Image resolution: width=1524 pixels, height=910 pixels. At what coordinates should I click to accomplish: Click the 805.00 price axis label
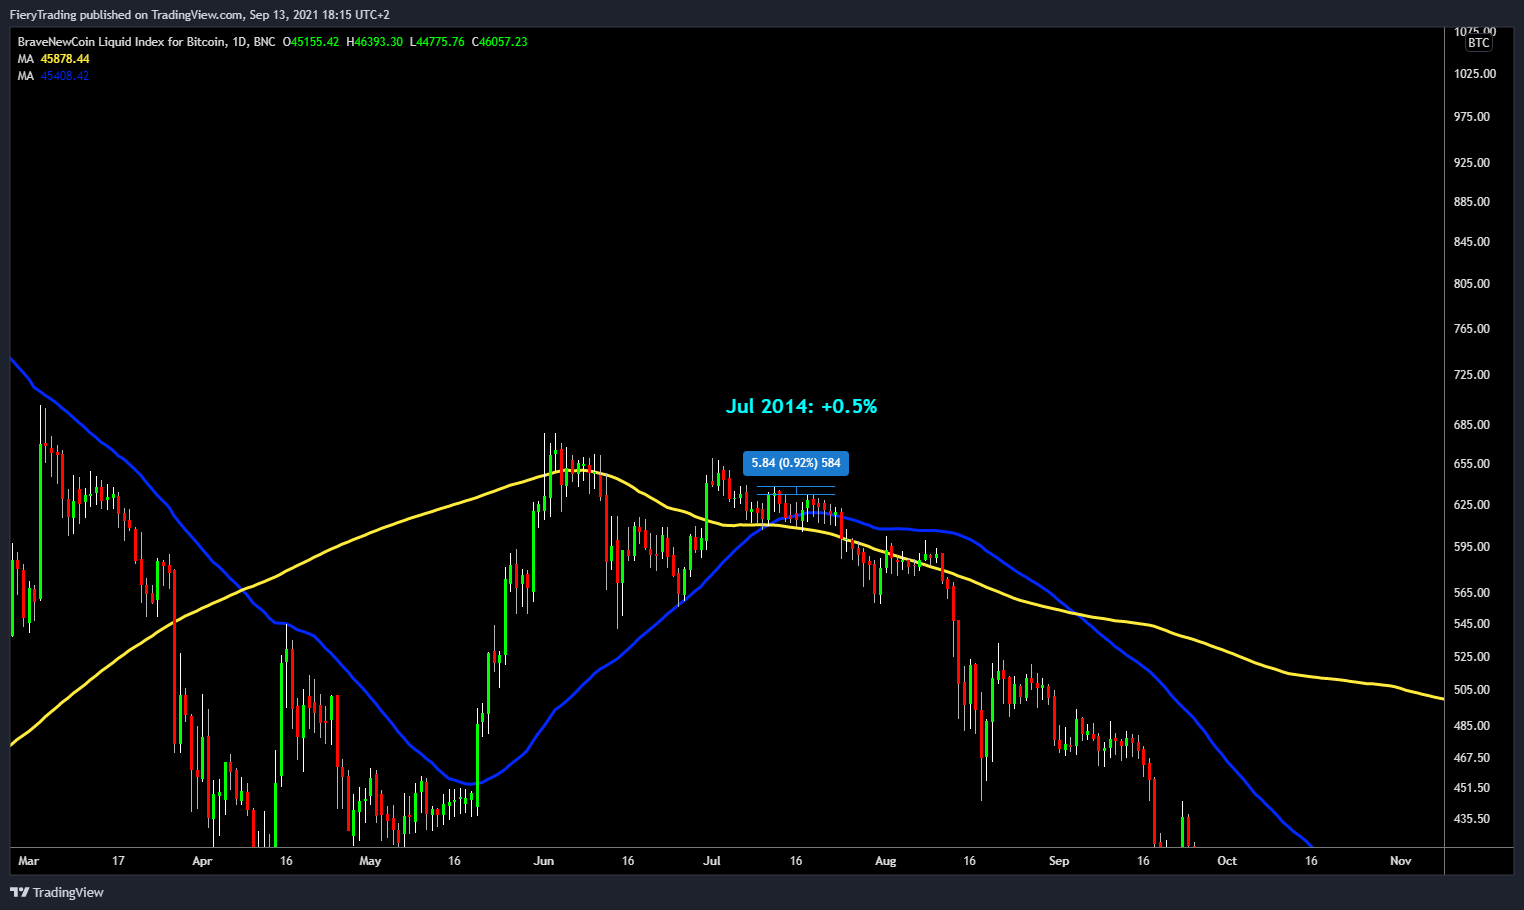(1472, 284)
